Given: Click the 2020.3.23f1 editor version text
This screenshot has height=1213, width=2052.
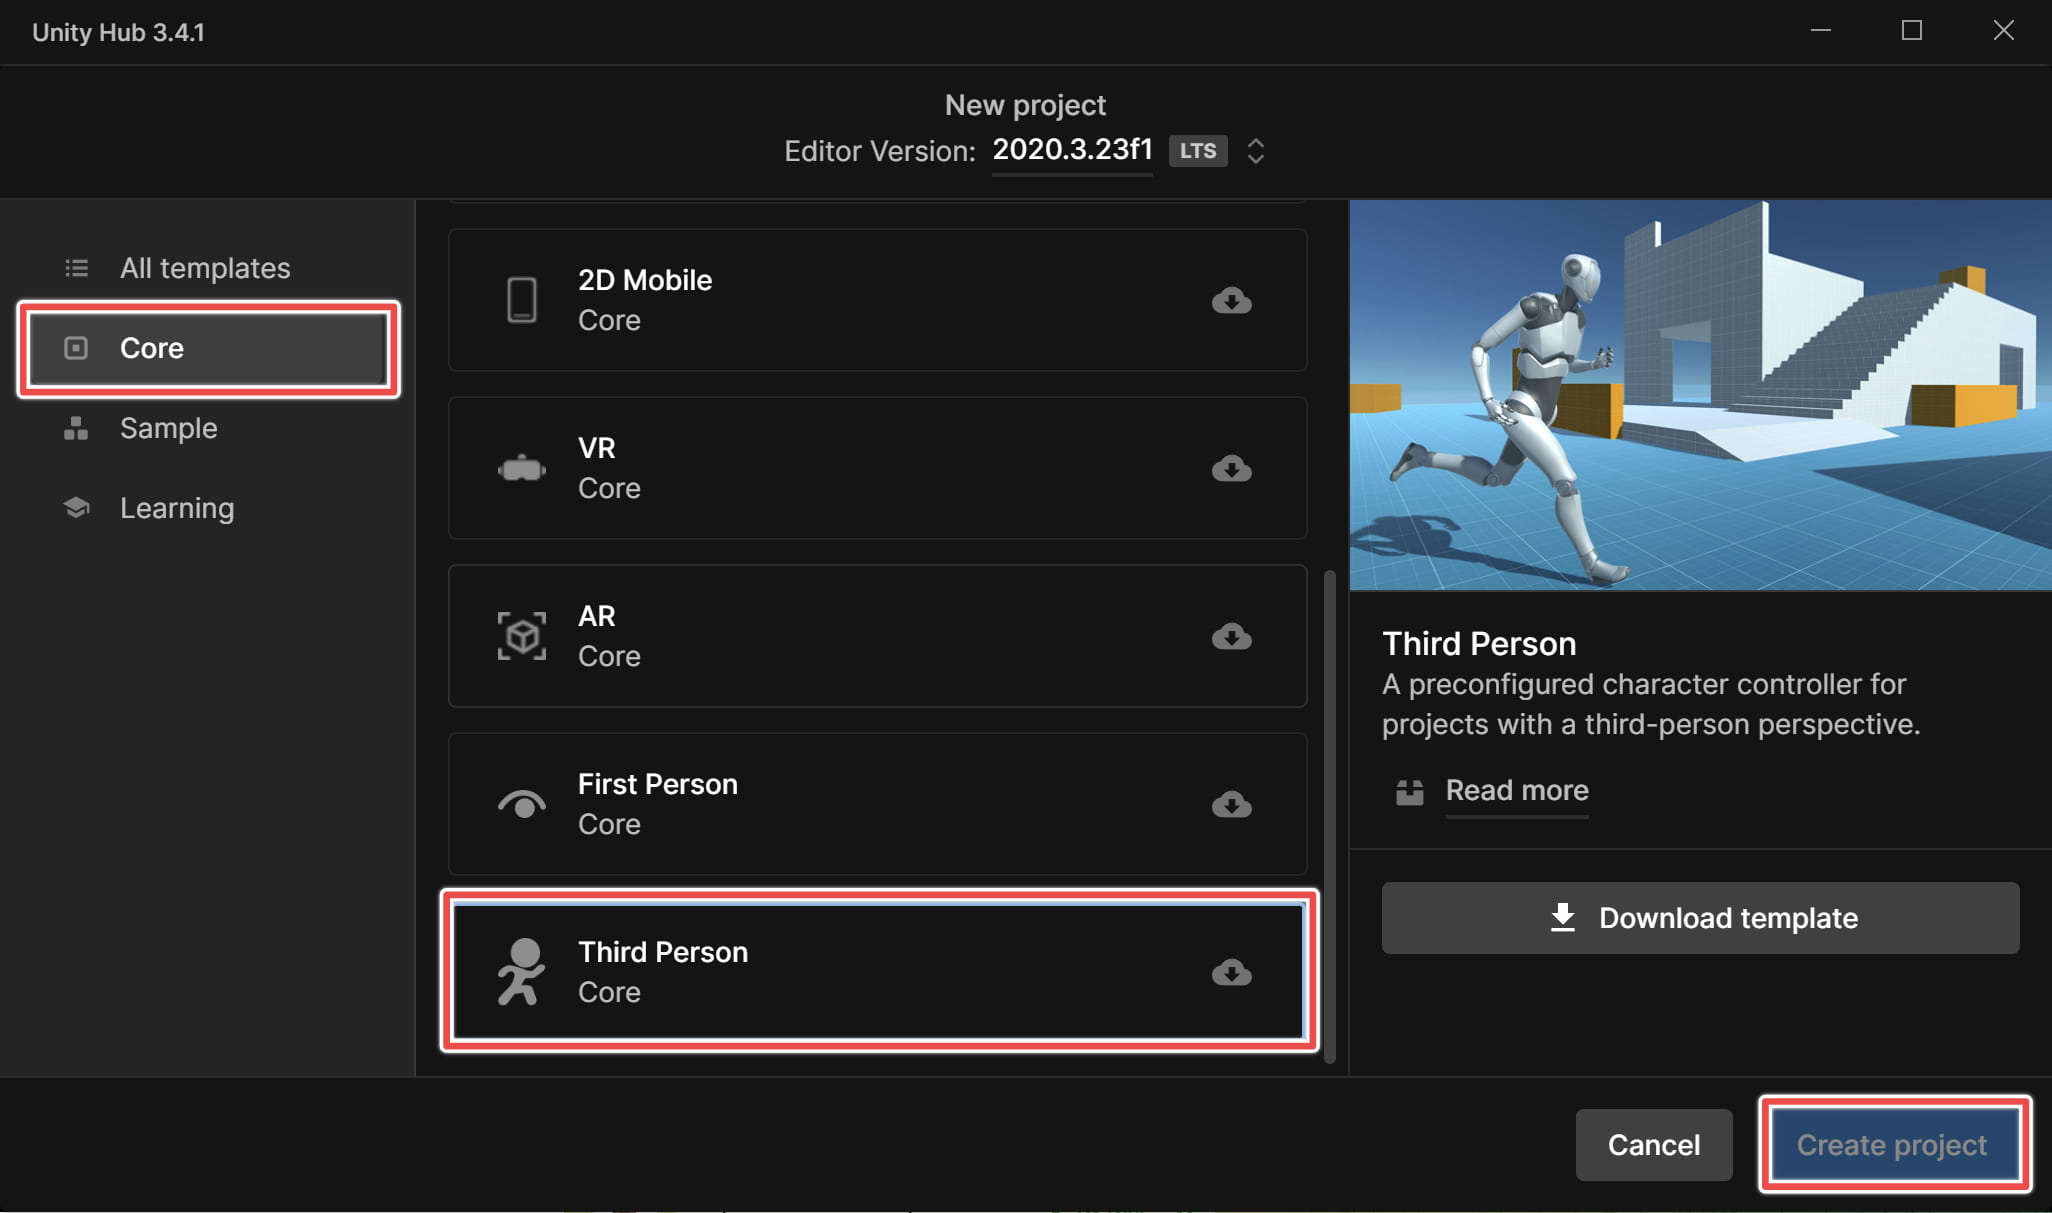Looking at the screenshot, I should (x=1072, y=150).
